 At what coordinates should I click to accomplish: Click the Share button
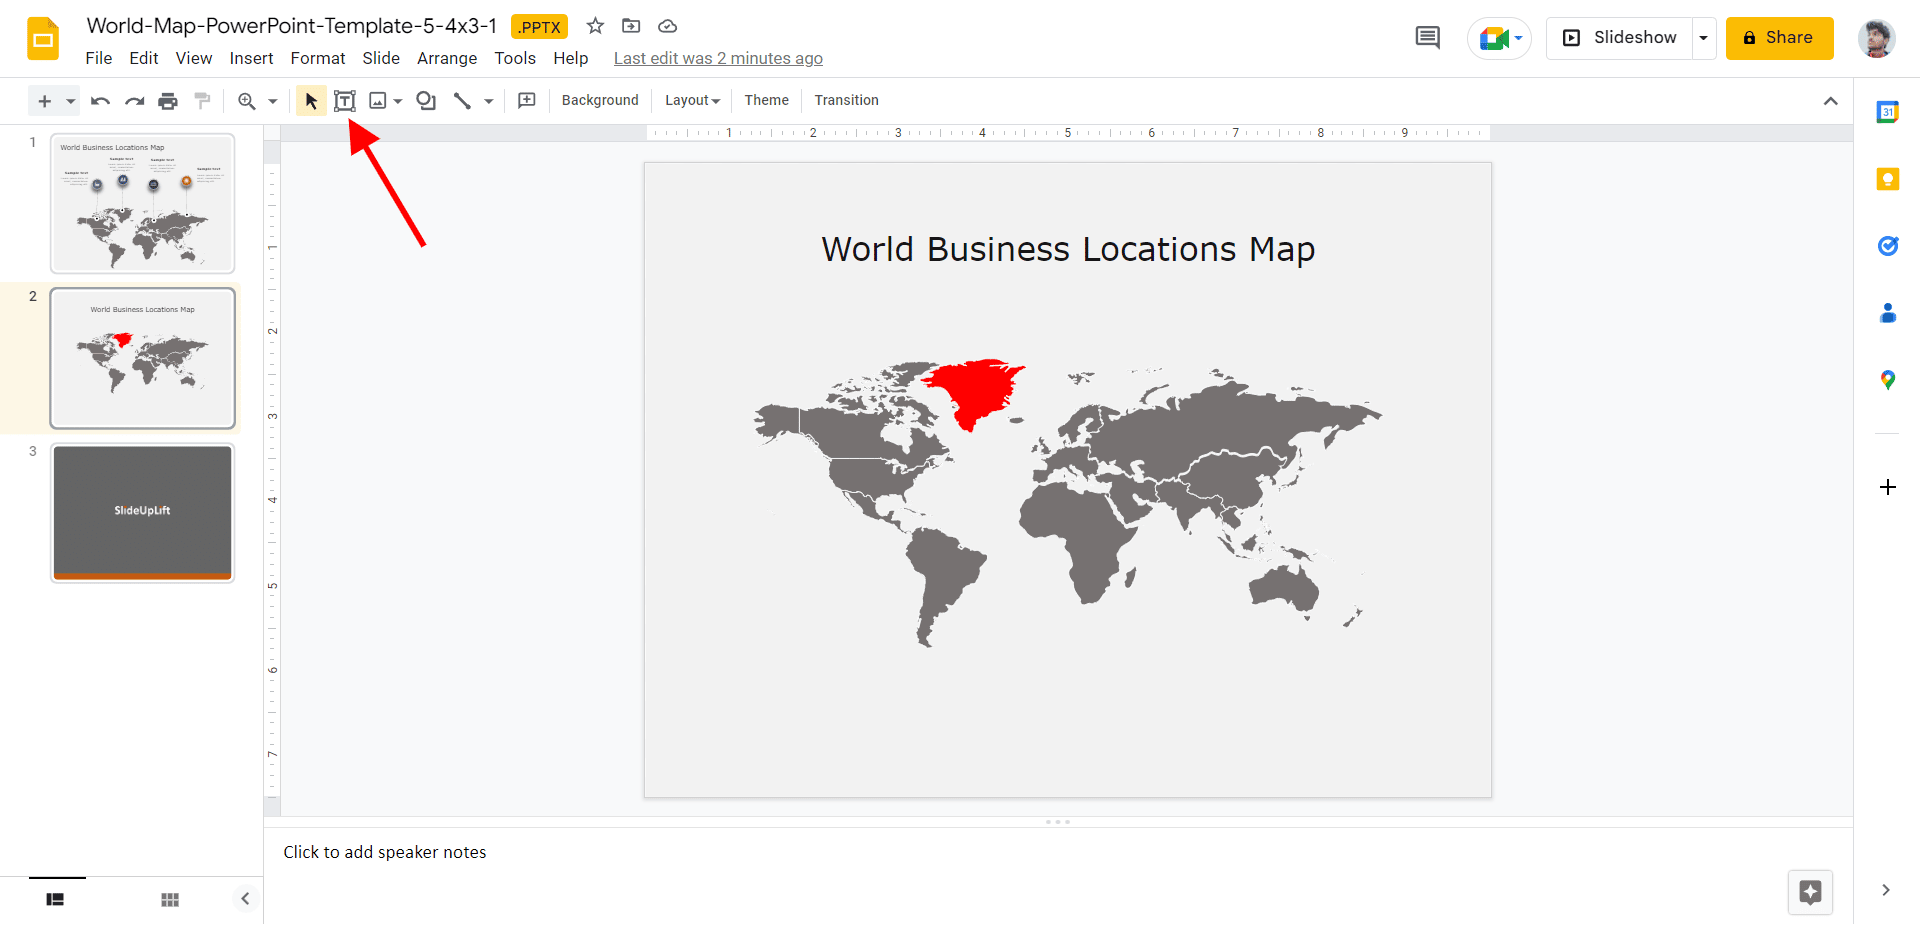pyautogui.click(x=1779, y=38)
